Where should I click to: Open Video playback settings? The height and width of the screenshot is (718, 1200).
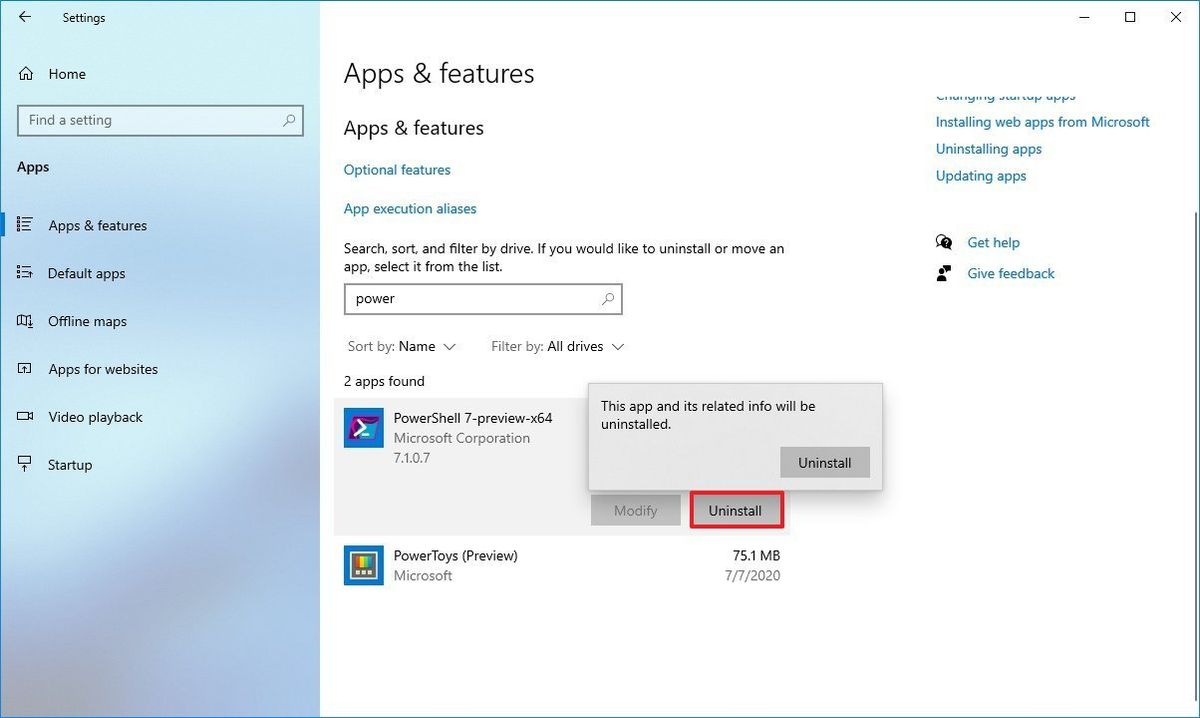pyautogui.click(x=96, y=418)
